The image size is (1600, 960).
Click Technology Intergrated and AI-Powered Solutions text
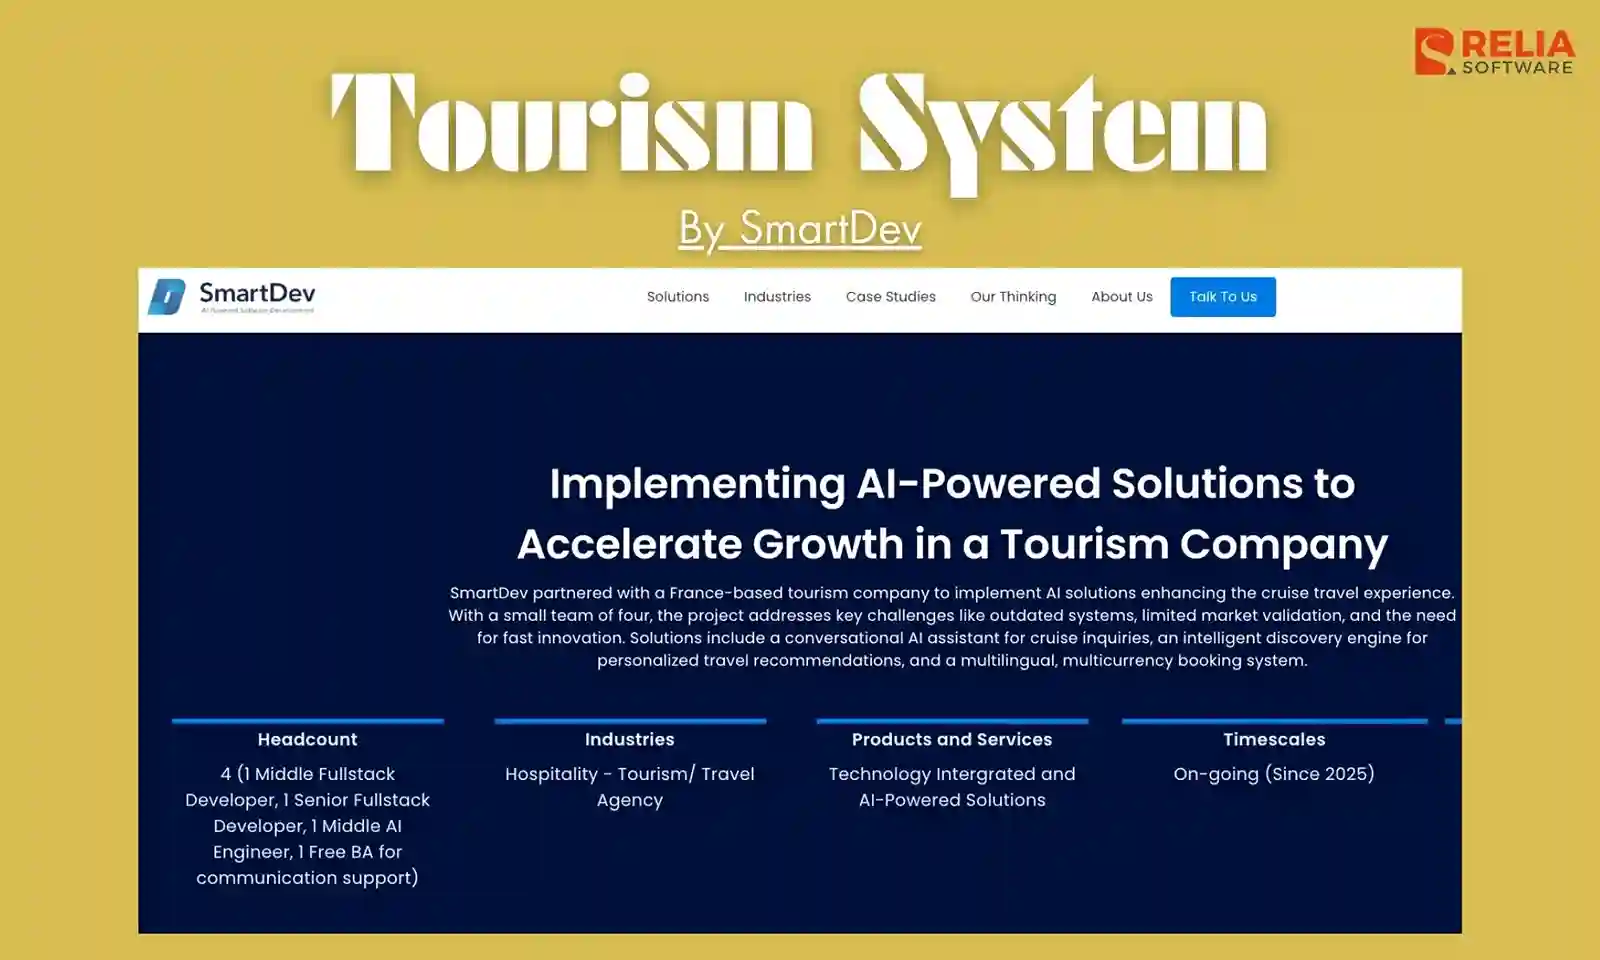(x=952, y=787)
